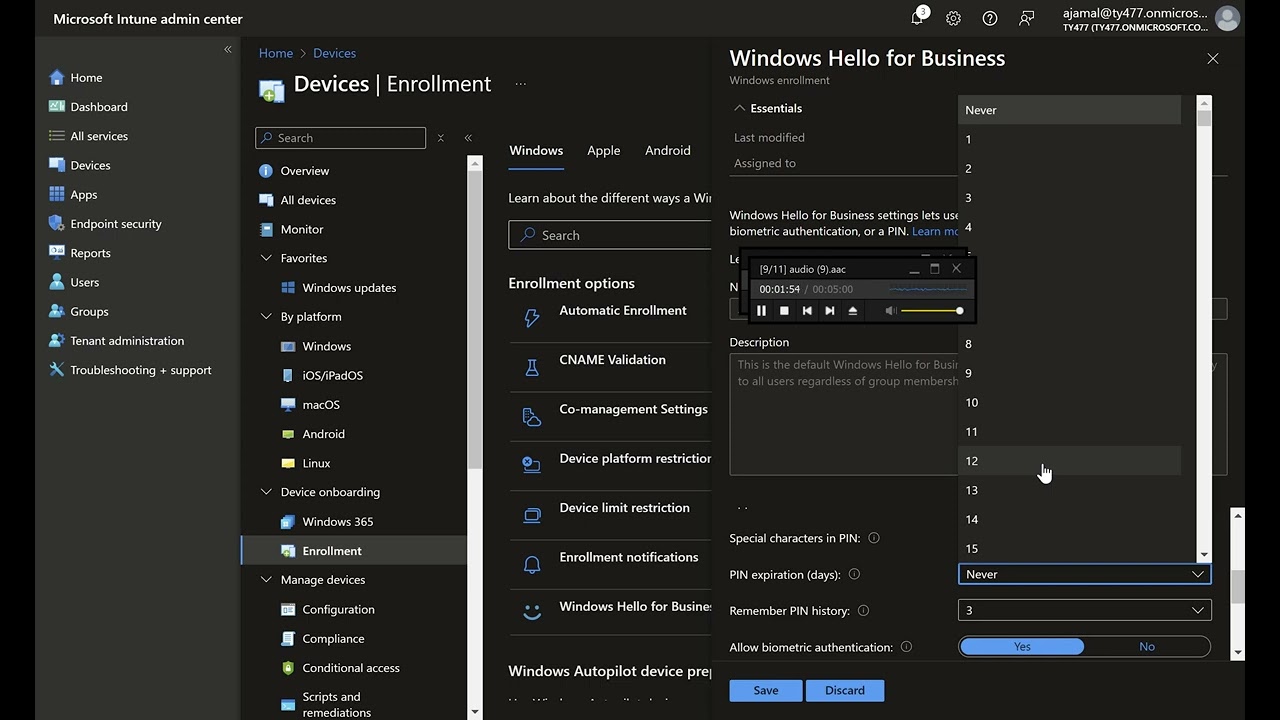Viewport: 1280px width, 720px height.
Task: Click the eject button in audio player
Action: pyautogui.click(x=852, y=311)
